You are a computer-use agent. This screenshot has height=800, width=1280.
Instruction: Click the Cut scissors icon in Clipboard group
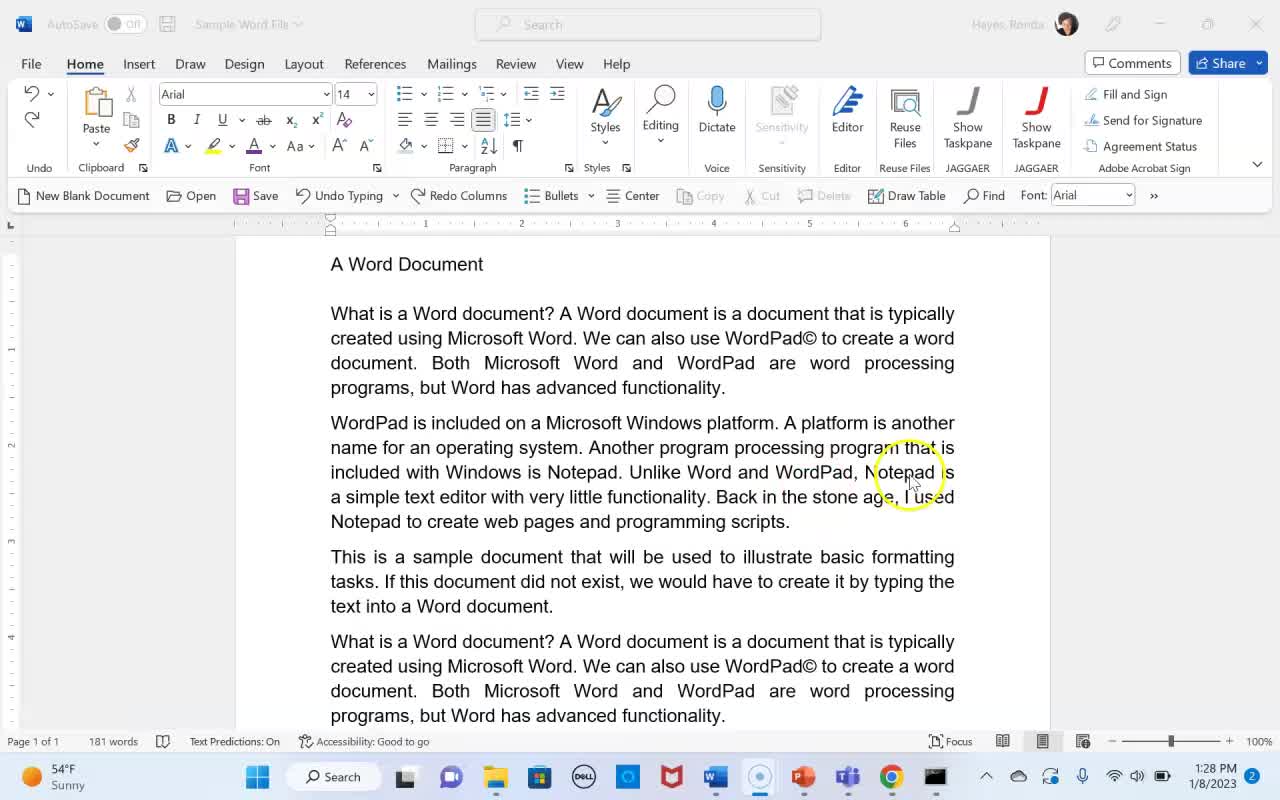(131, 94)
